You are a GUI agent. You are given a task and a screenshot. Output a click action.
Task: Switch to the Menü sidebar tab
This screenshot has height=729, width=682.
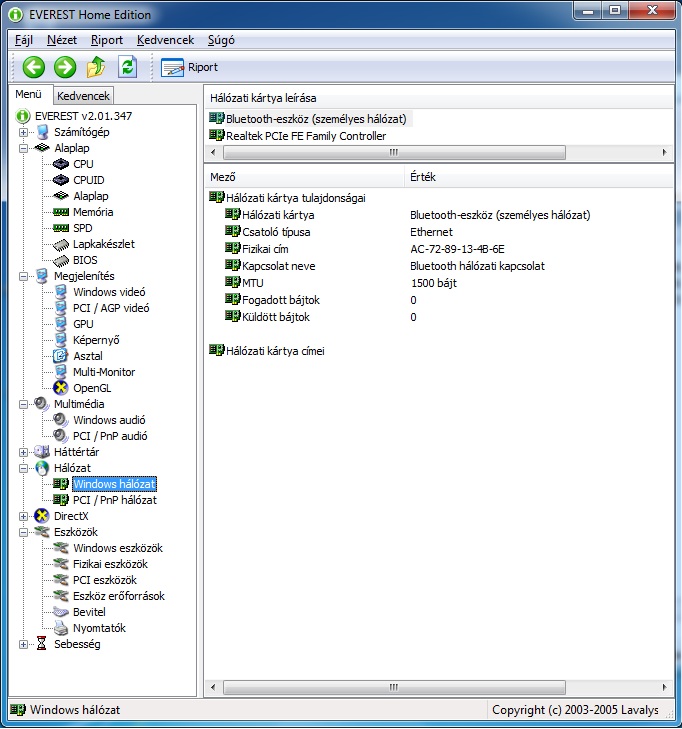29,94
